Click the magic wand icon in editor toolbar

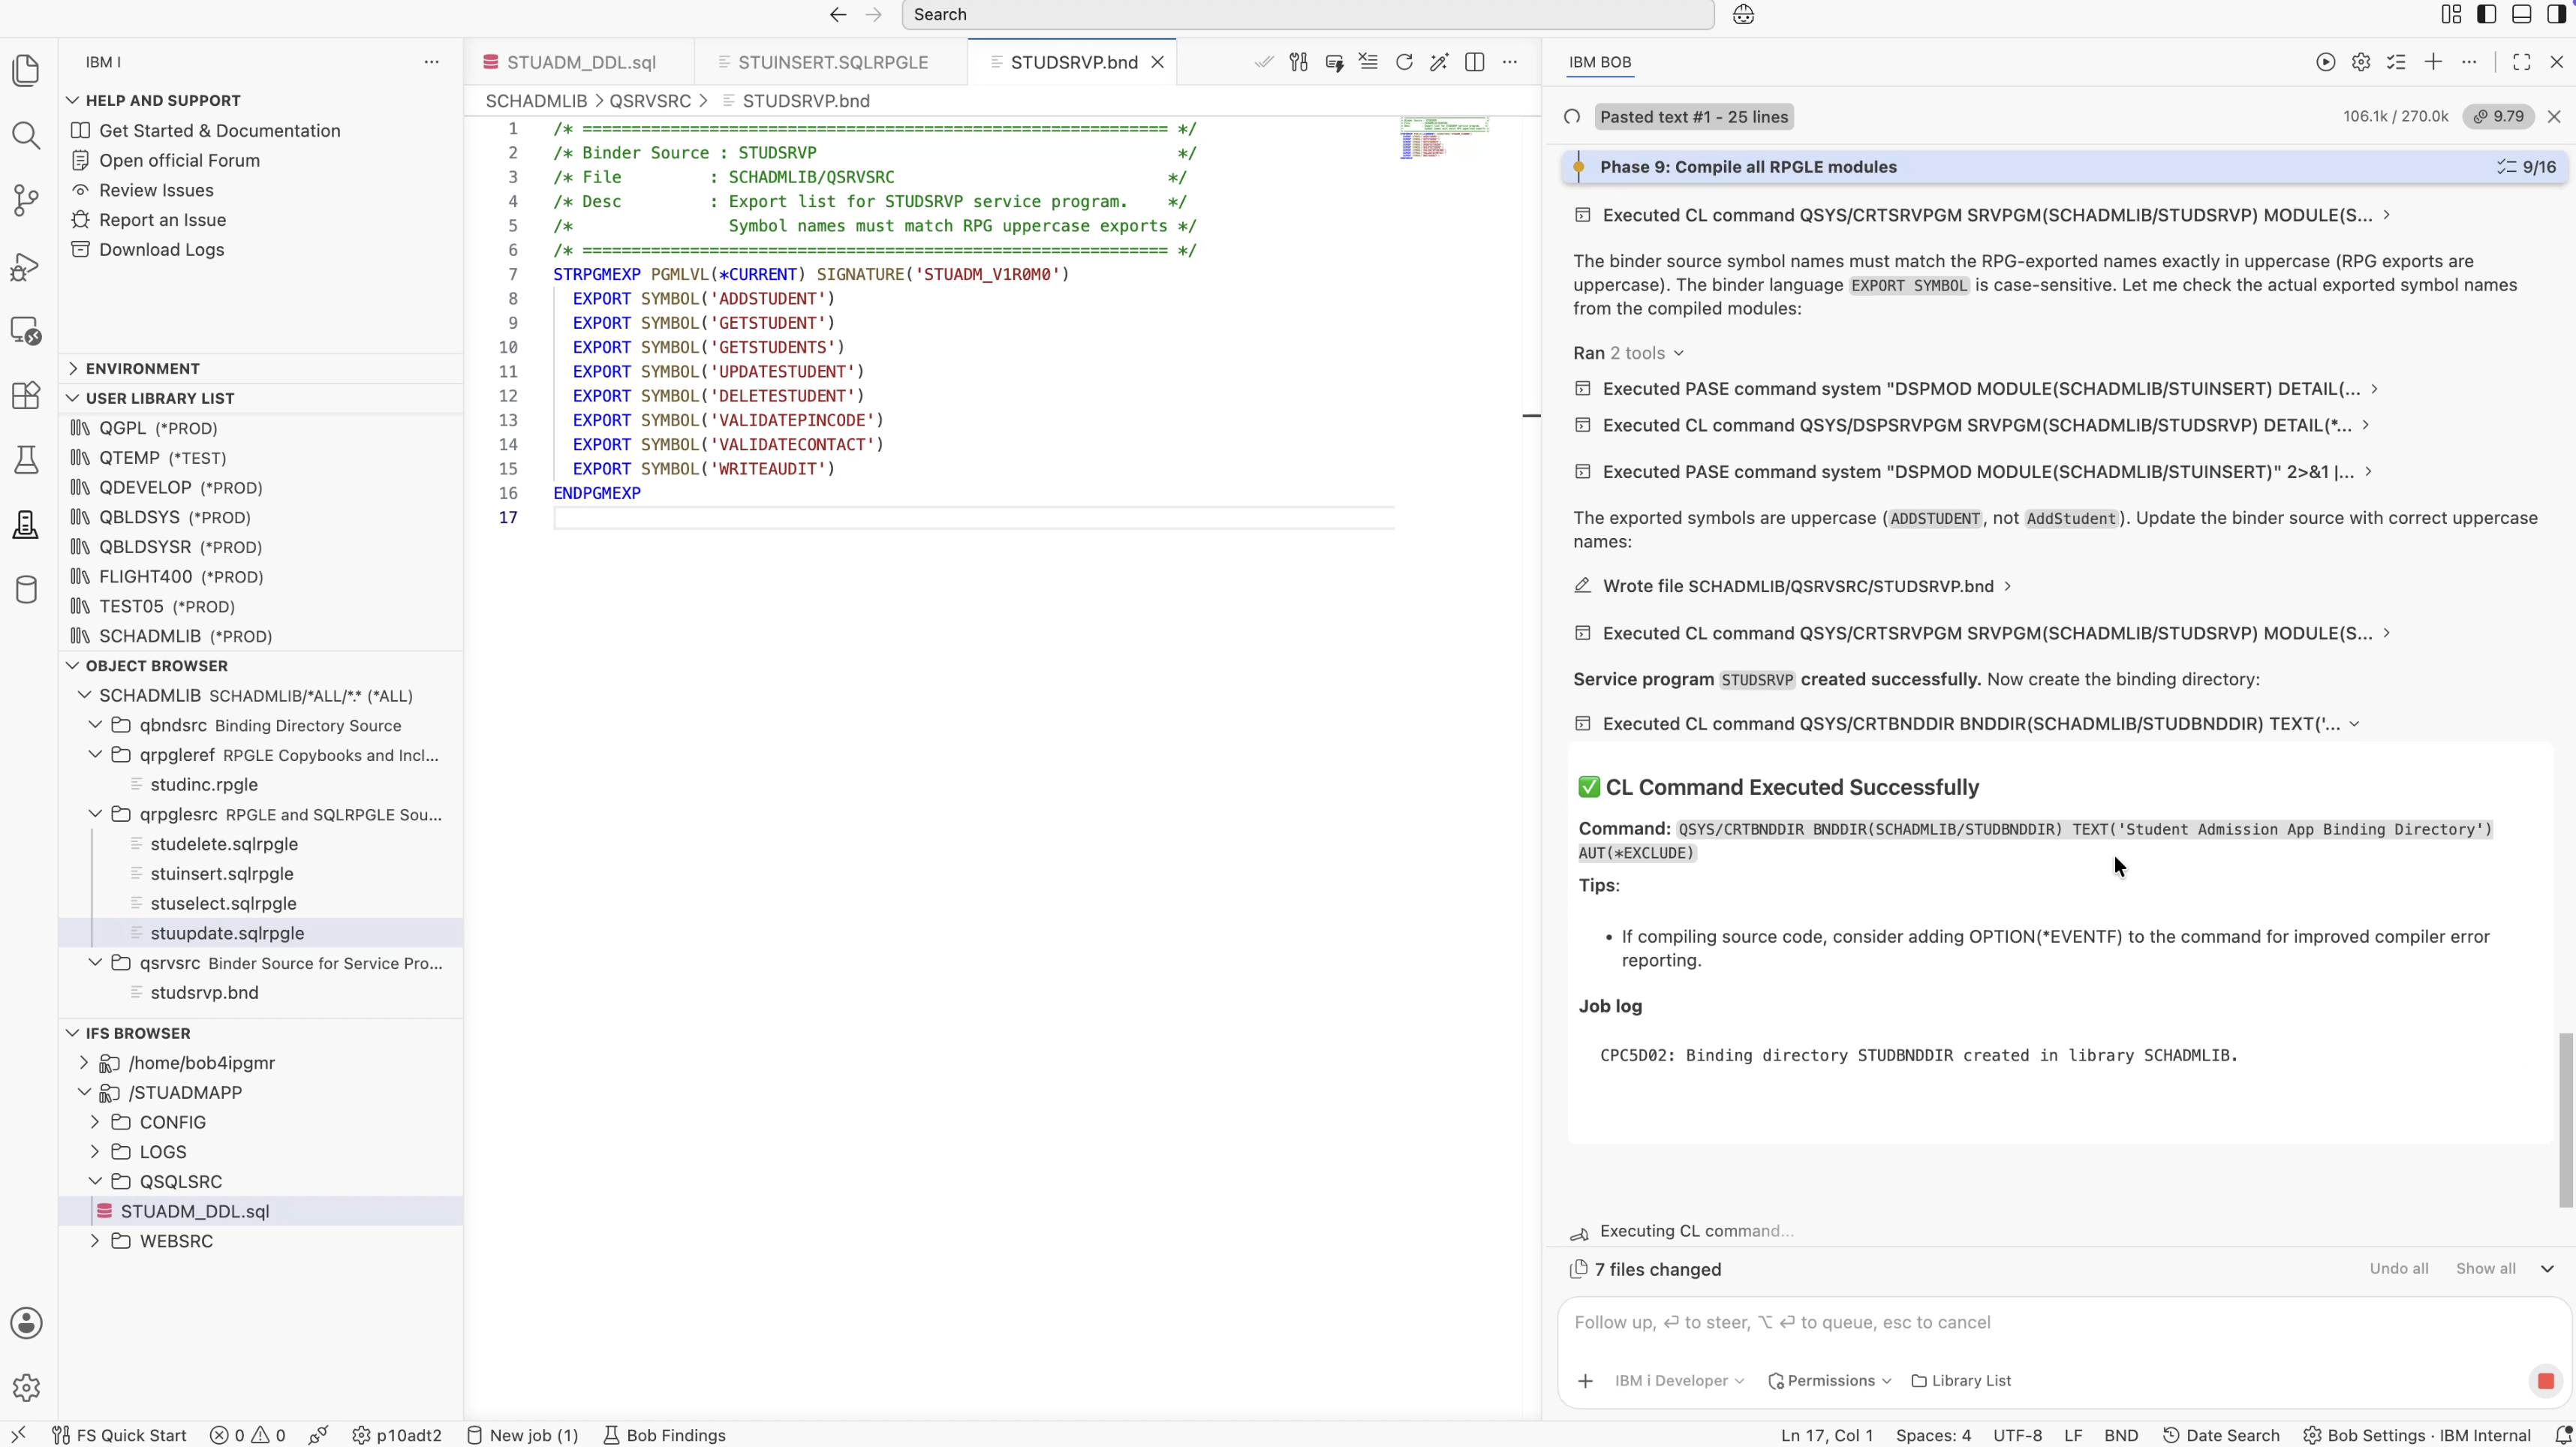click(1439, 62)
